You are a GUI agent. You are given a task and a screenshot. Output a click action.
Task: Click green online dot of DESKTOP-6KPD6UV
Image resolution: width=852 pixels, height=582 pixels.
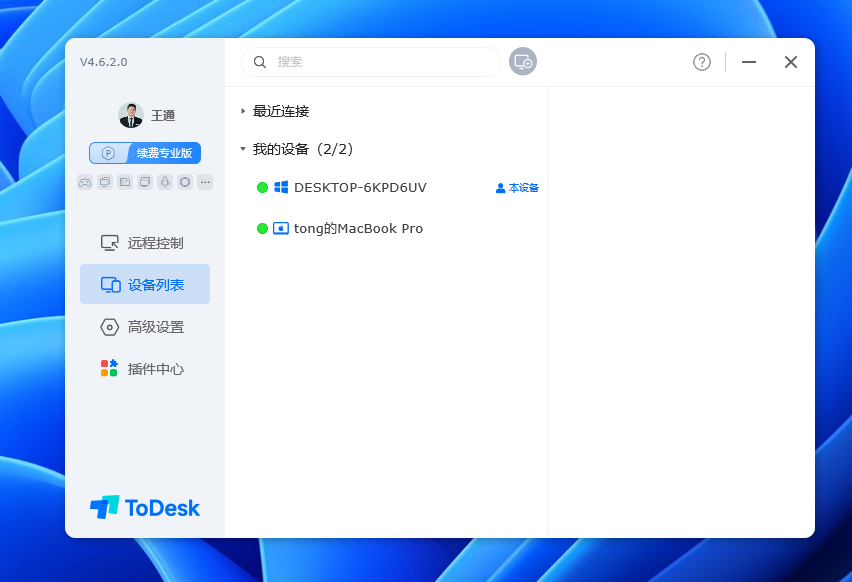[x=262, y=187]
